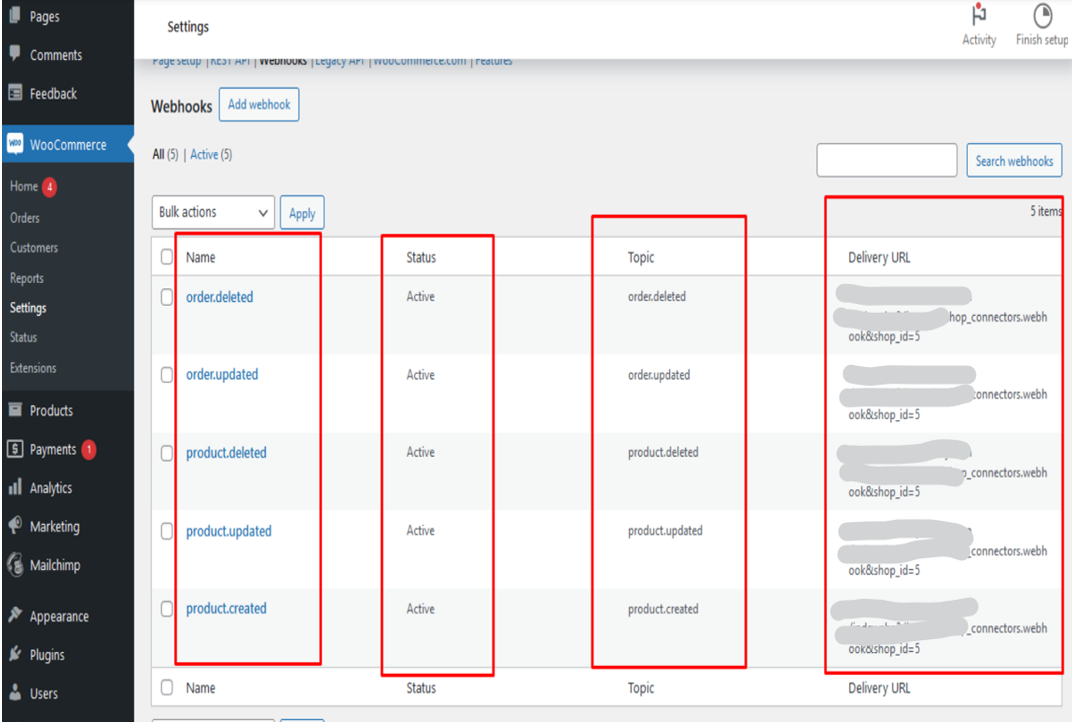Click the Finish setup icon

tap(1041, 14)
